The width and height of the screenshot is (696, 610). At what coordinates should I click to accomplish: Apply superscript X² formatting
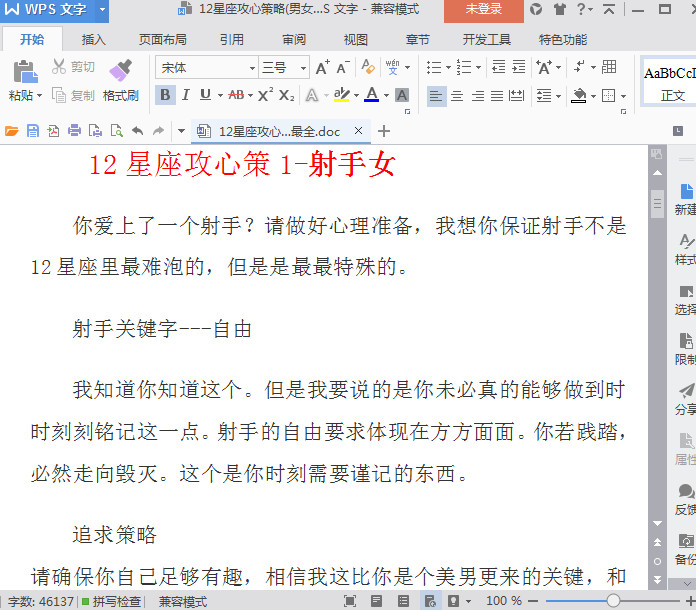(x=265, y=95)
